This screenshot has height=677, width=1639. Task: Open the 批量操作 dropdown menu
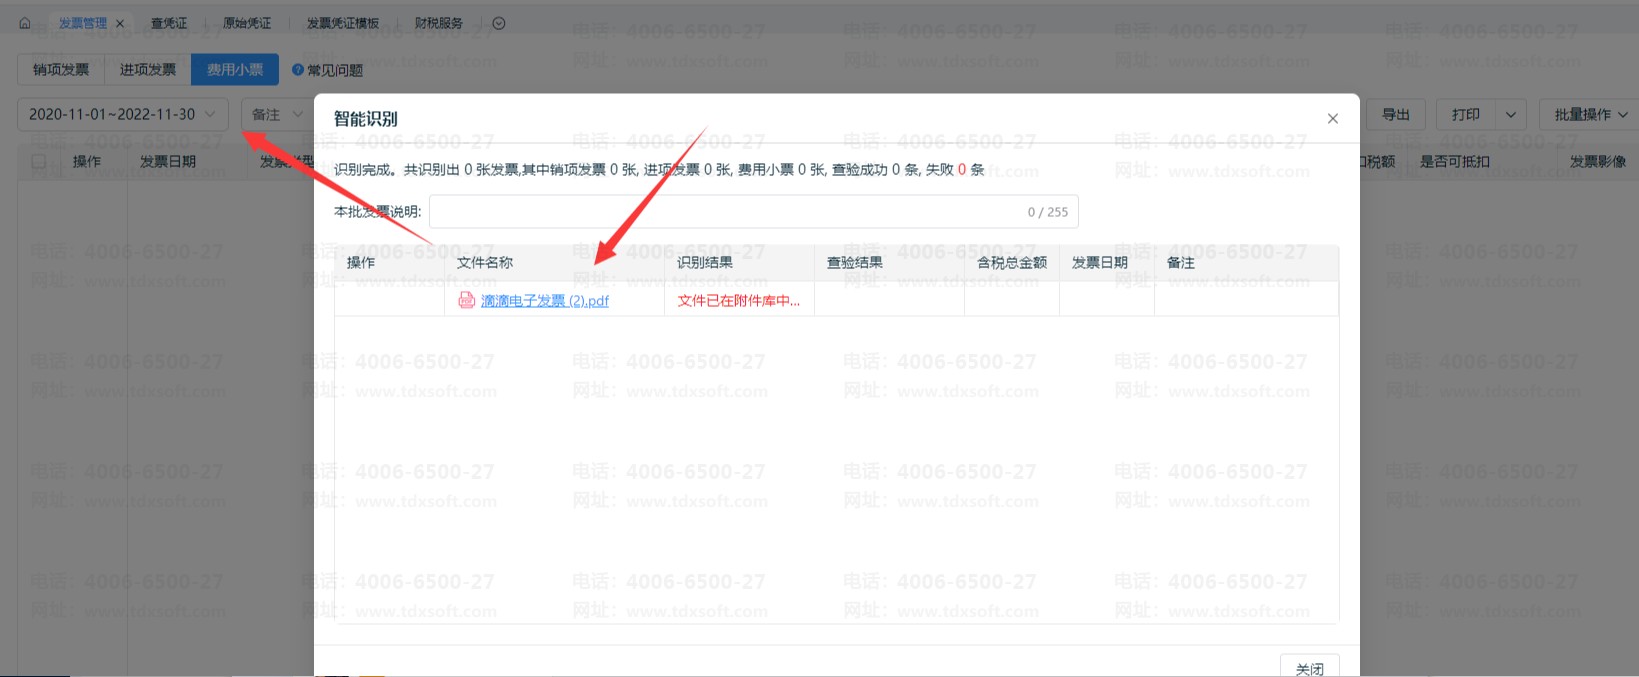click(x=1589, y=115)
